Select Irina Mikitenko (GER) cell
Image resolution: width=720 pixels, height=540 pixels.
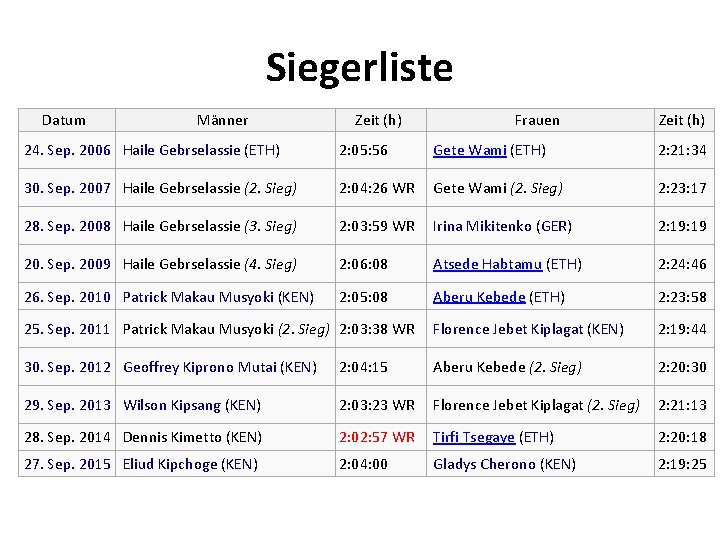click(502, 226)
